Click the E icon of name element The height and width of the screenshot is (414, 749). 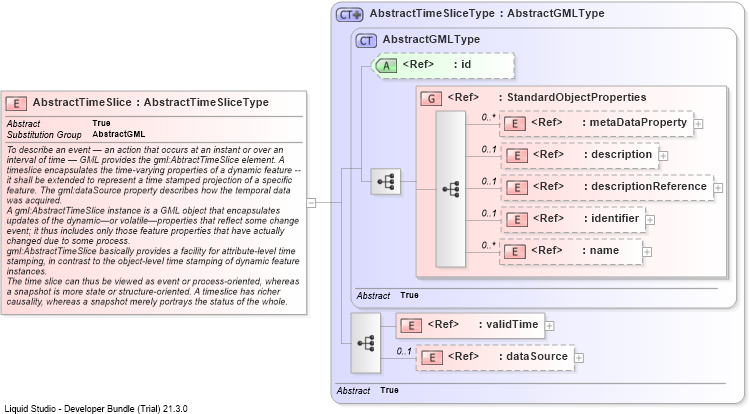(514, 252)
